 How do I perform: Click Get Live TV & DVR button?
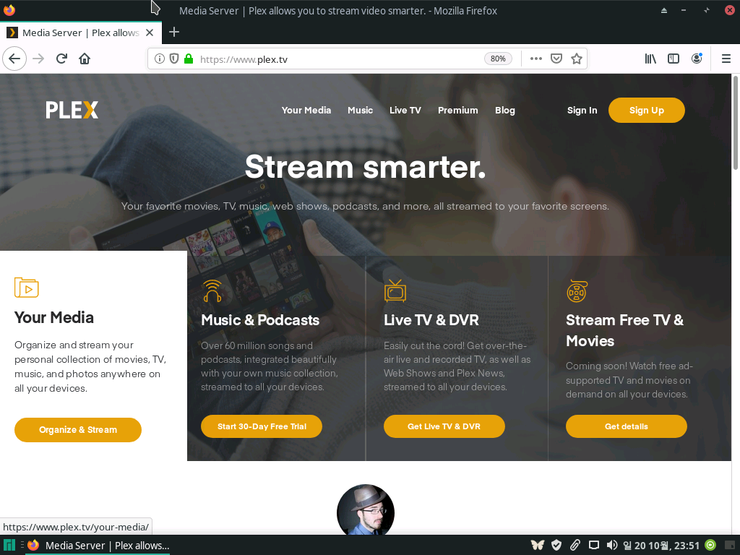[444, 427]
